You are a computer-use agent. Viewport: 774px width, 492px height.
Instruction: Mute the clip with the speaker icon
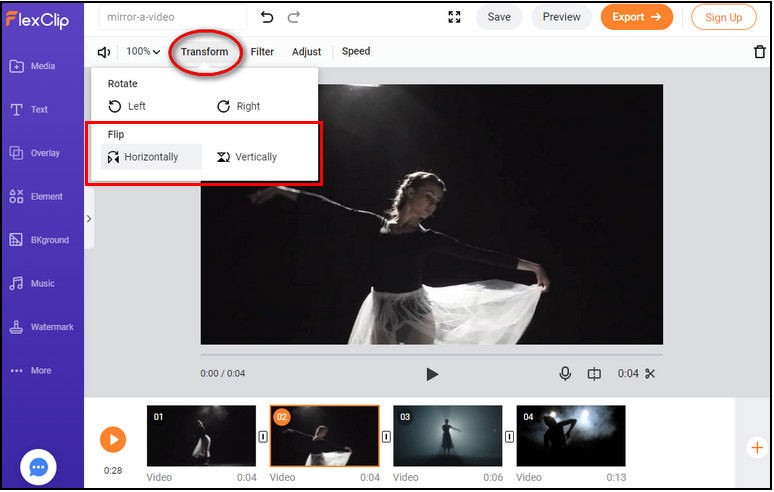pyautogui.click(x=104, y=52)
